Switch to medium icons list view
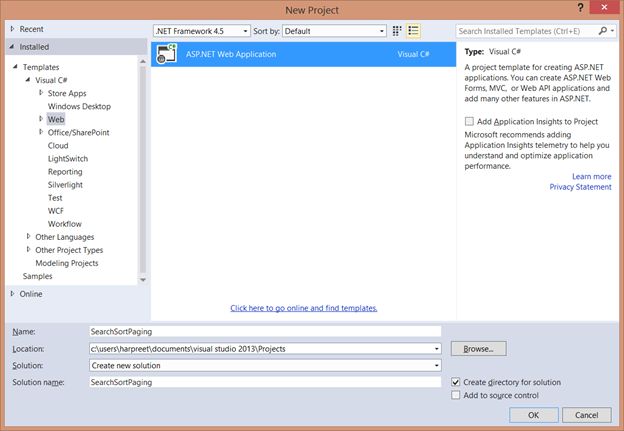 413,31
